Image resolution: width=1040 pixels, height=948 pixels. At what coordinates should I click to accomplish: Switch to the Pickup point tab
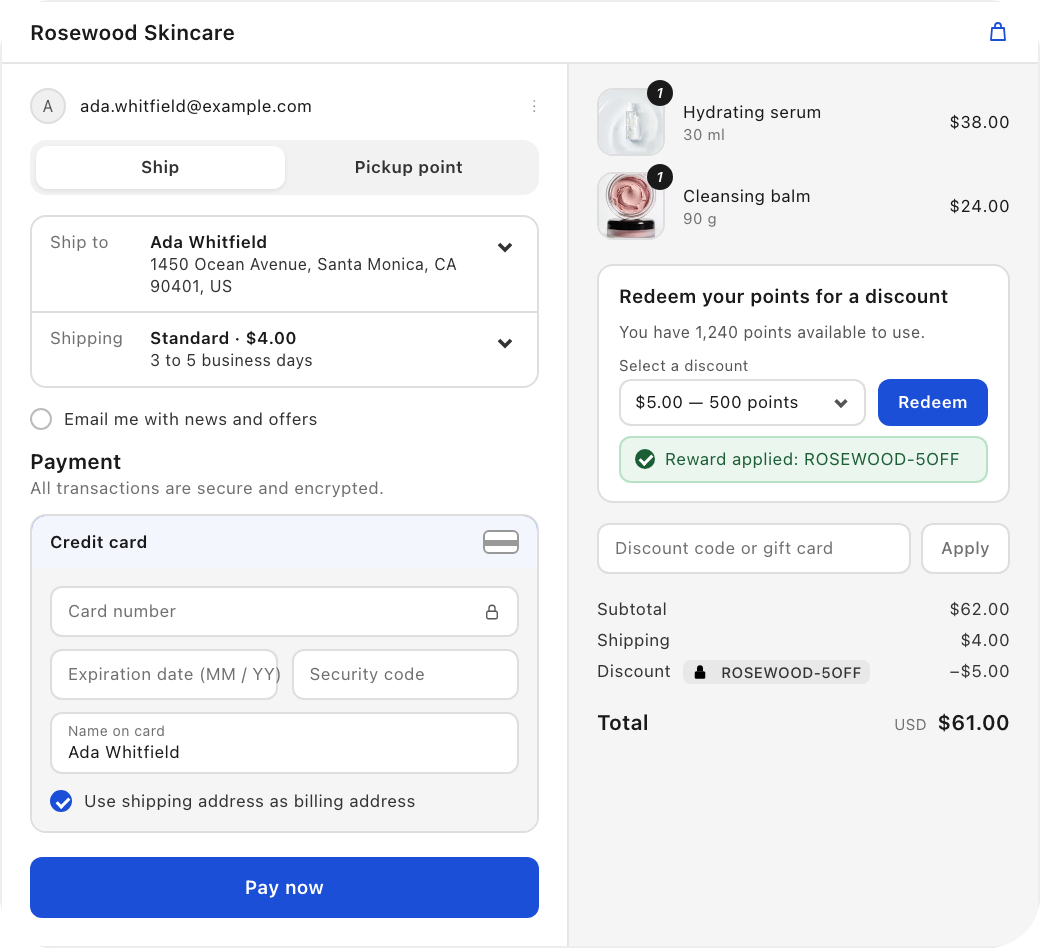pyautogui.click(x=409, y=167)
